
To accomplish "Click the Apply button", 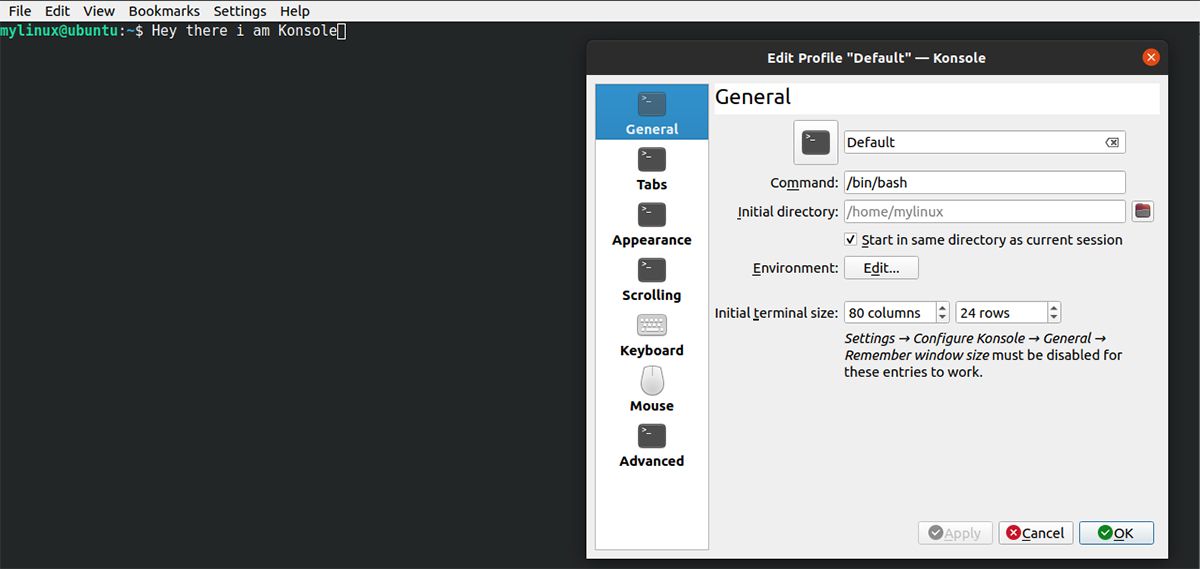I will tap(955, 533).
